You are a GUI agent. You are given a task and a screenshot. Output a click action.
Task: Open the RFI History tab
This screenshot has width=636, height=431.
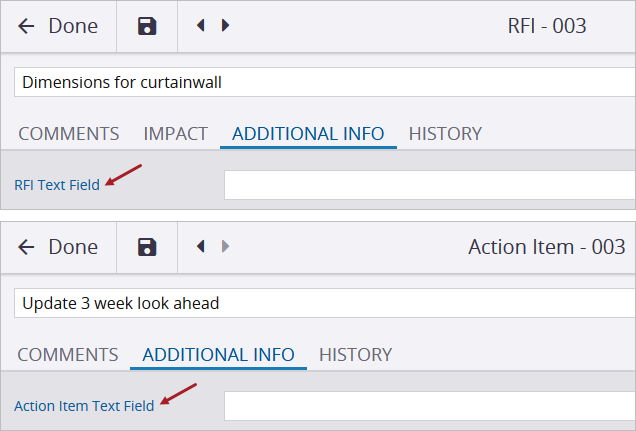pos(445,133)
